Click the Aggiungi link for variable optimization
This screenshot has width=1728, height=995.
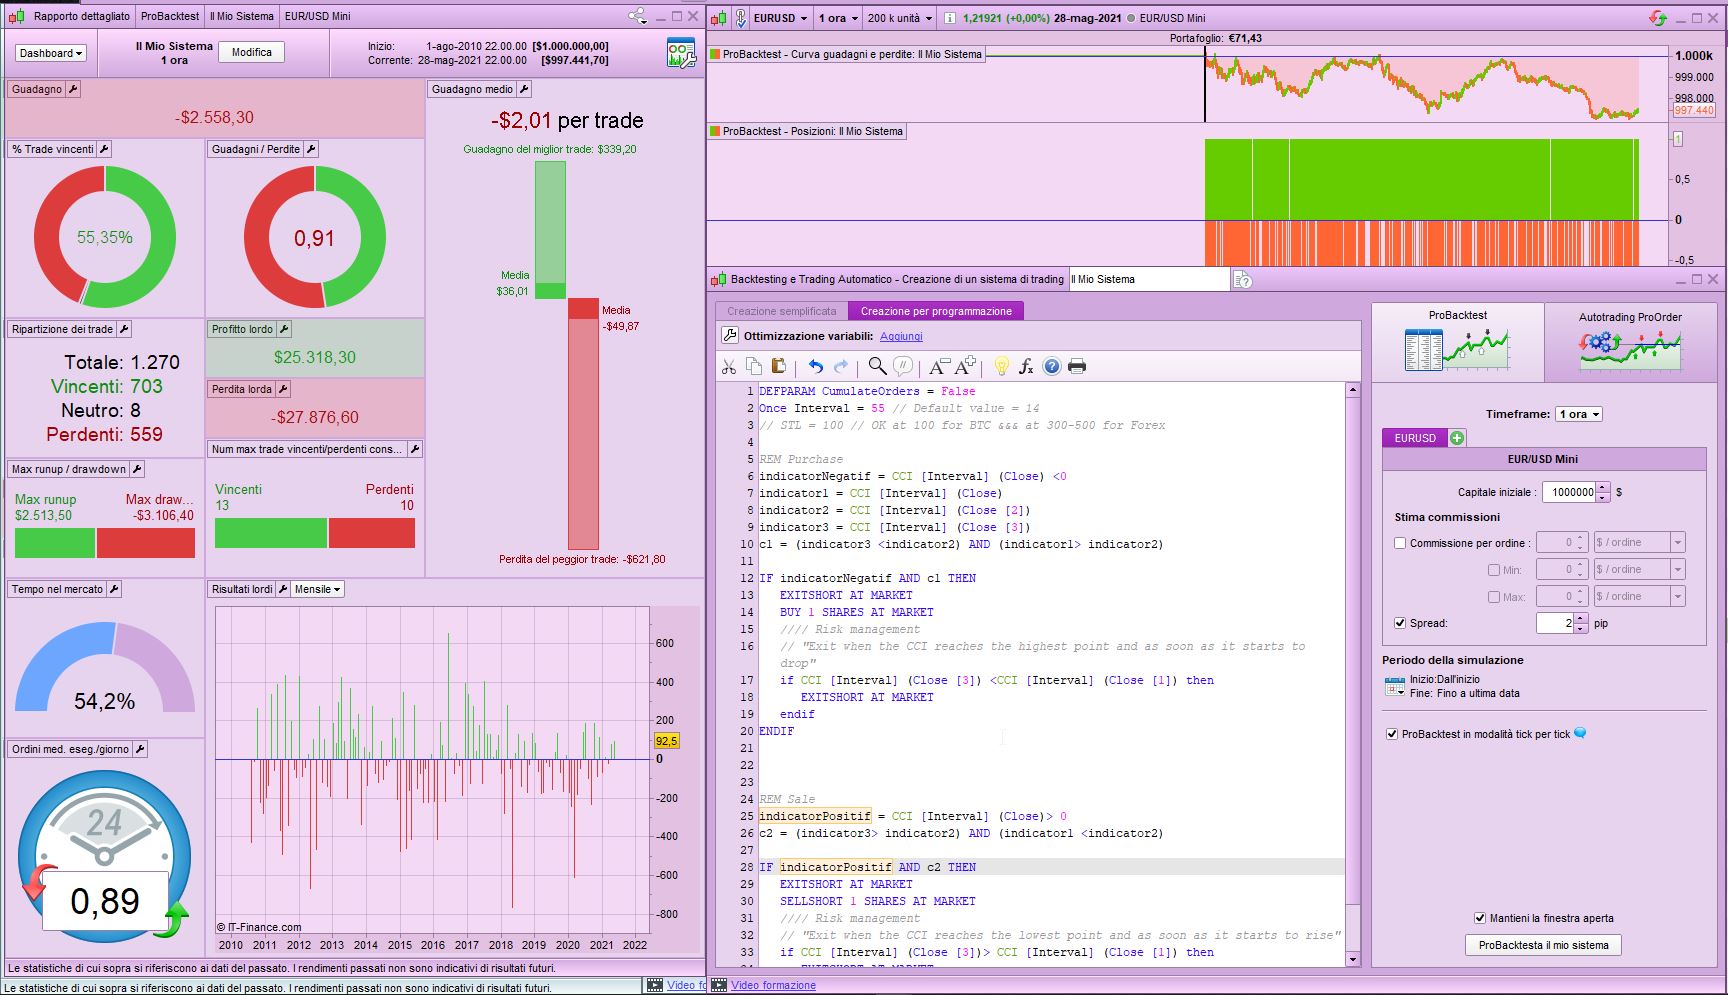901,336
